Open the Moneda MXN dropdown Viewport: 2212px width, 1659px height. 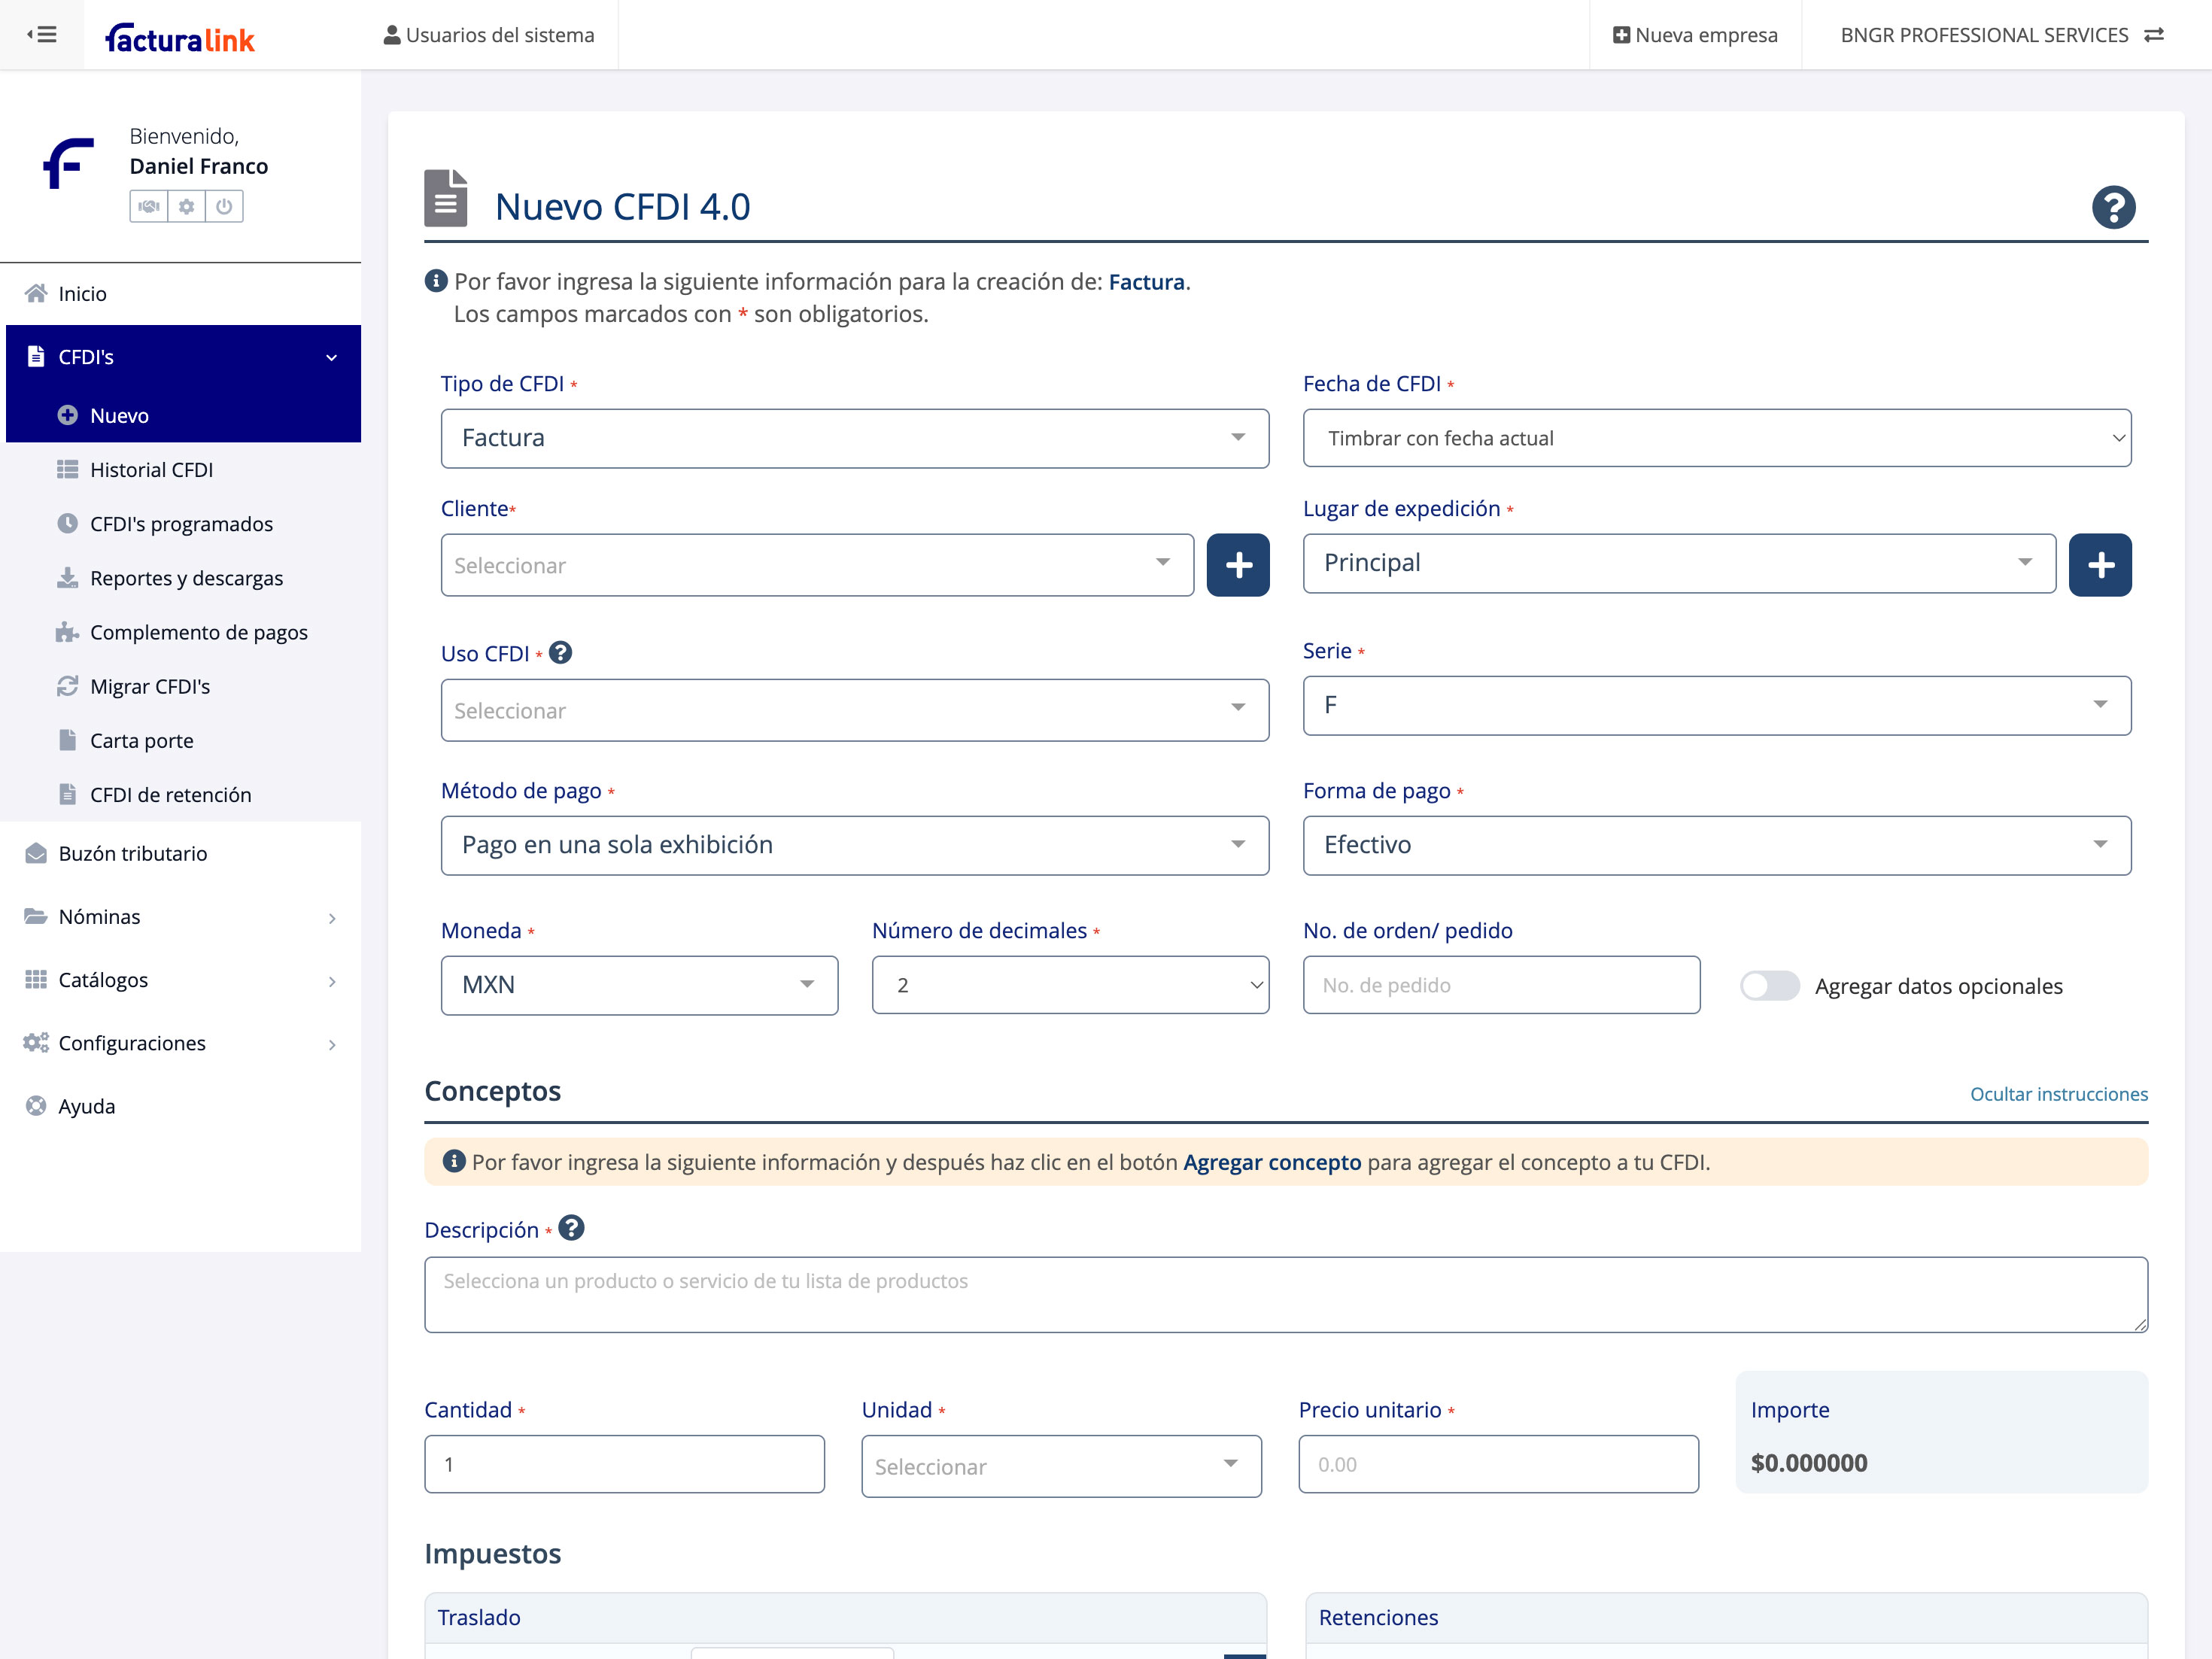638,985
